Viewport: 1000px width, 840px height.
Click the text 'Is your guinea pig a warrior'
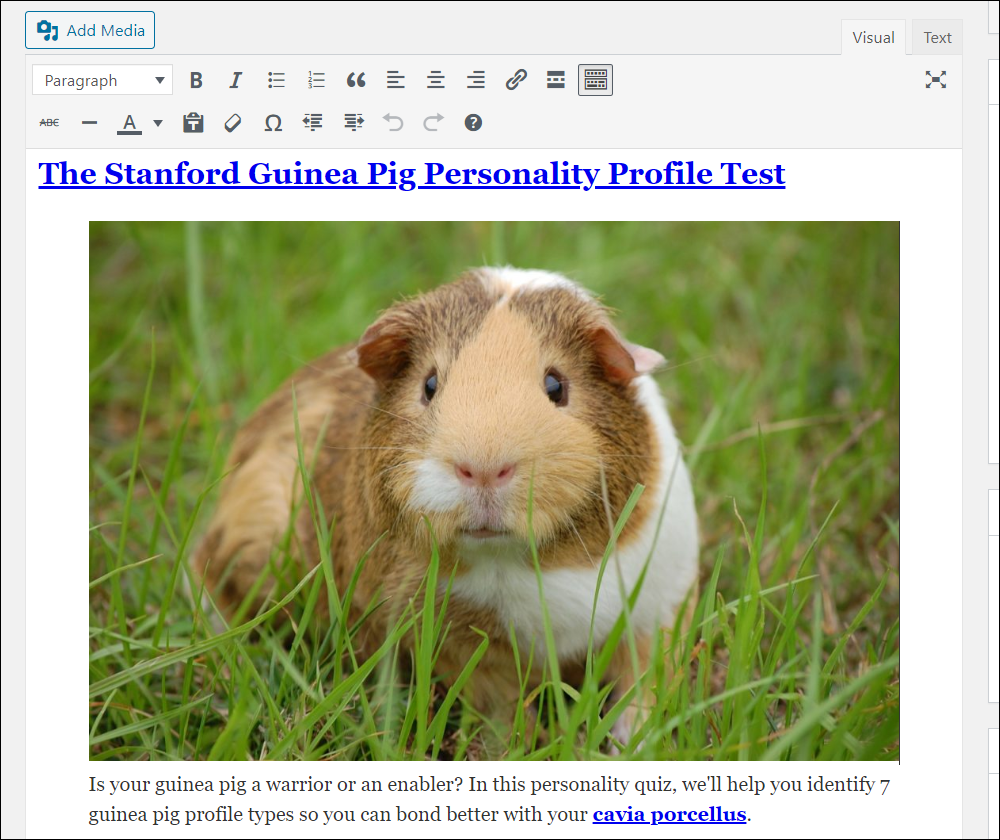(x=210, y=785)
